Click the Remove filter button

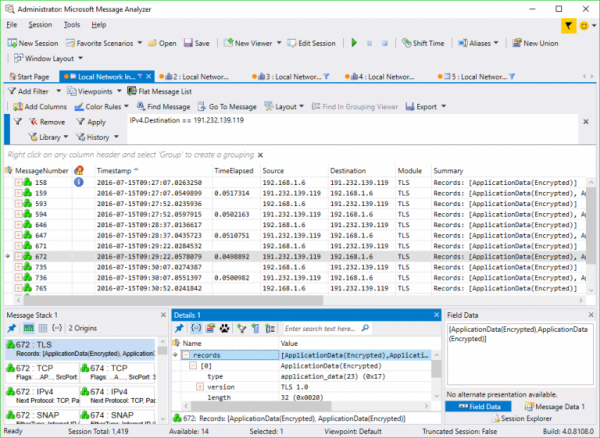(47, 122)
